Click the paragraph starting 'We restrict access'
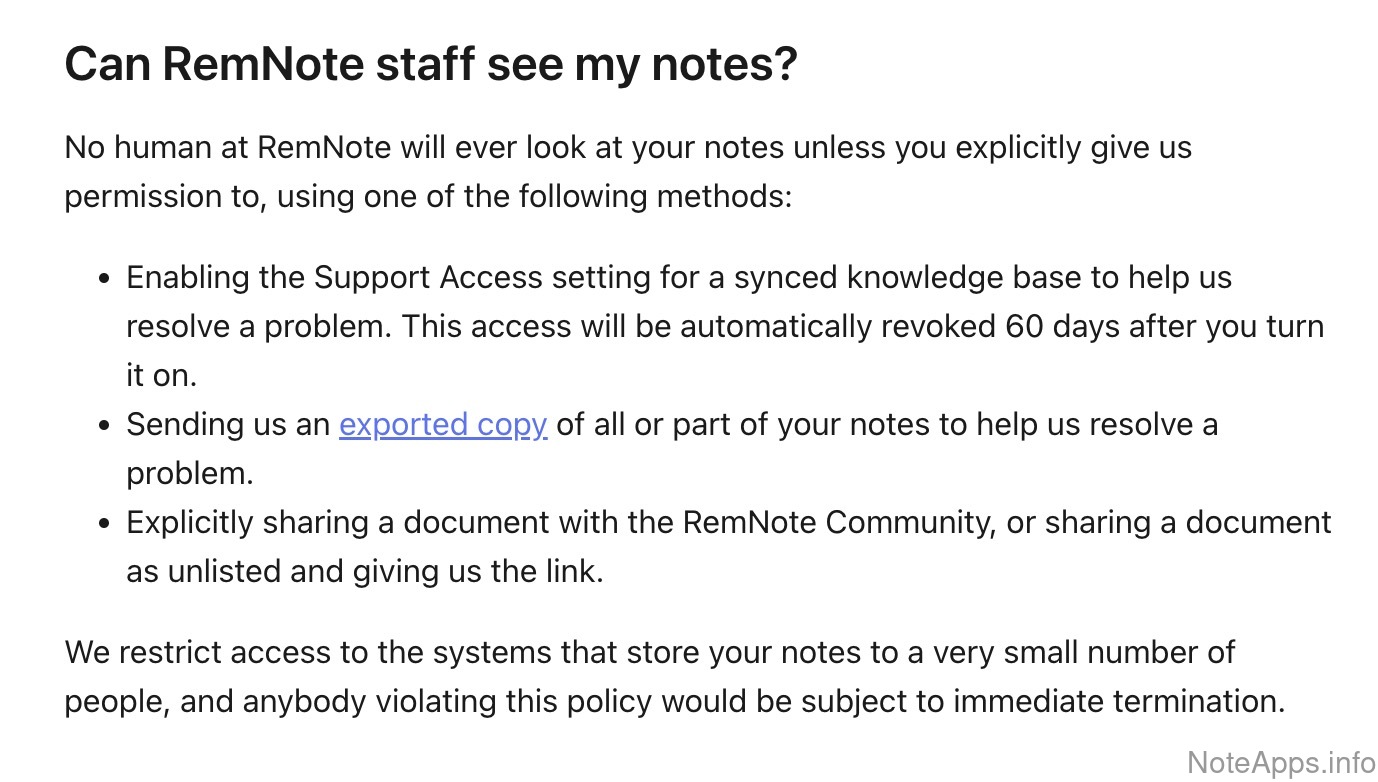This screenshot has width=1378, height=782. coord(650,653)
